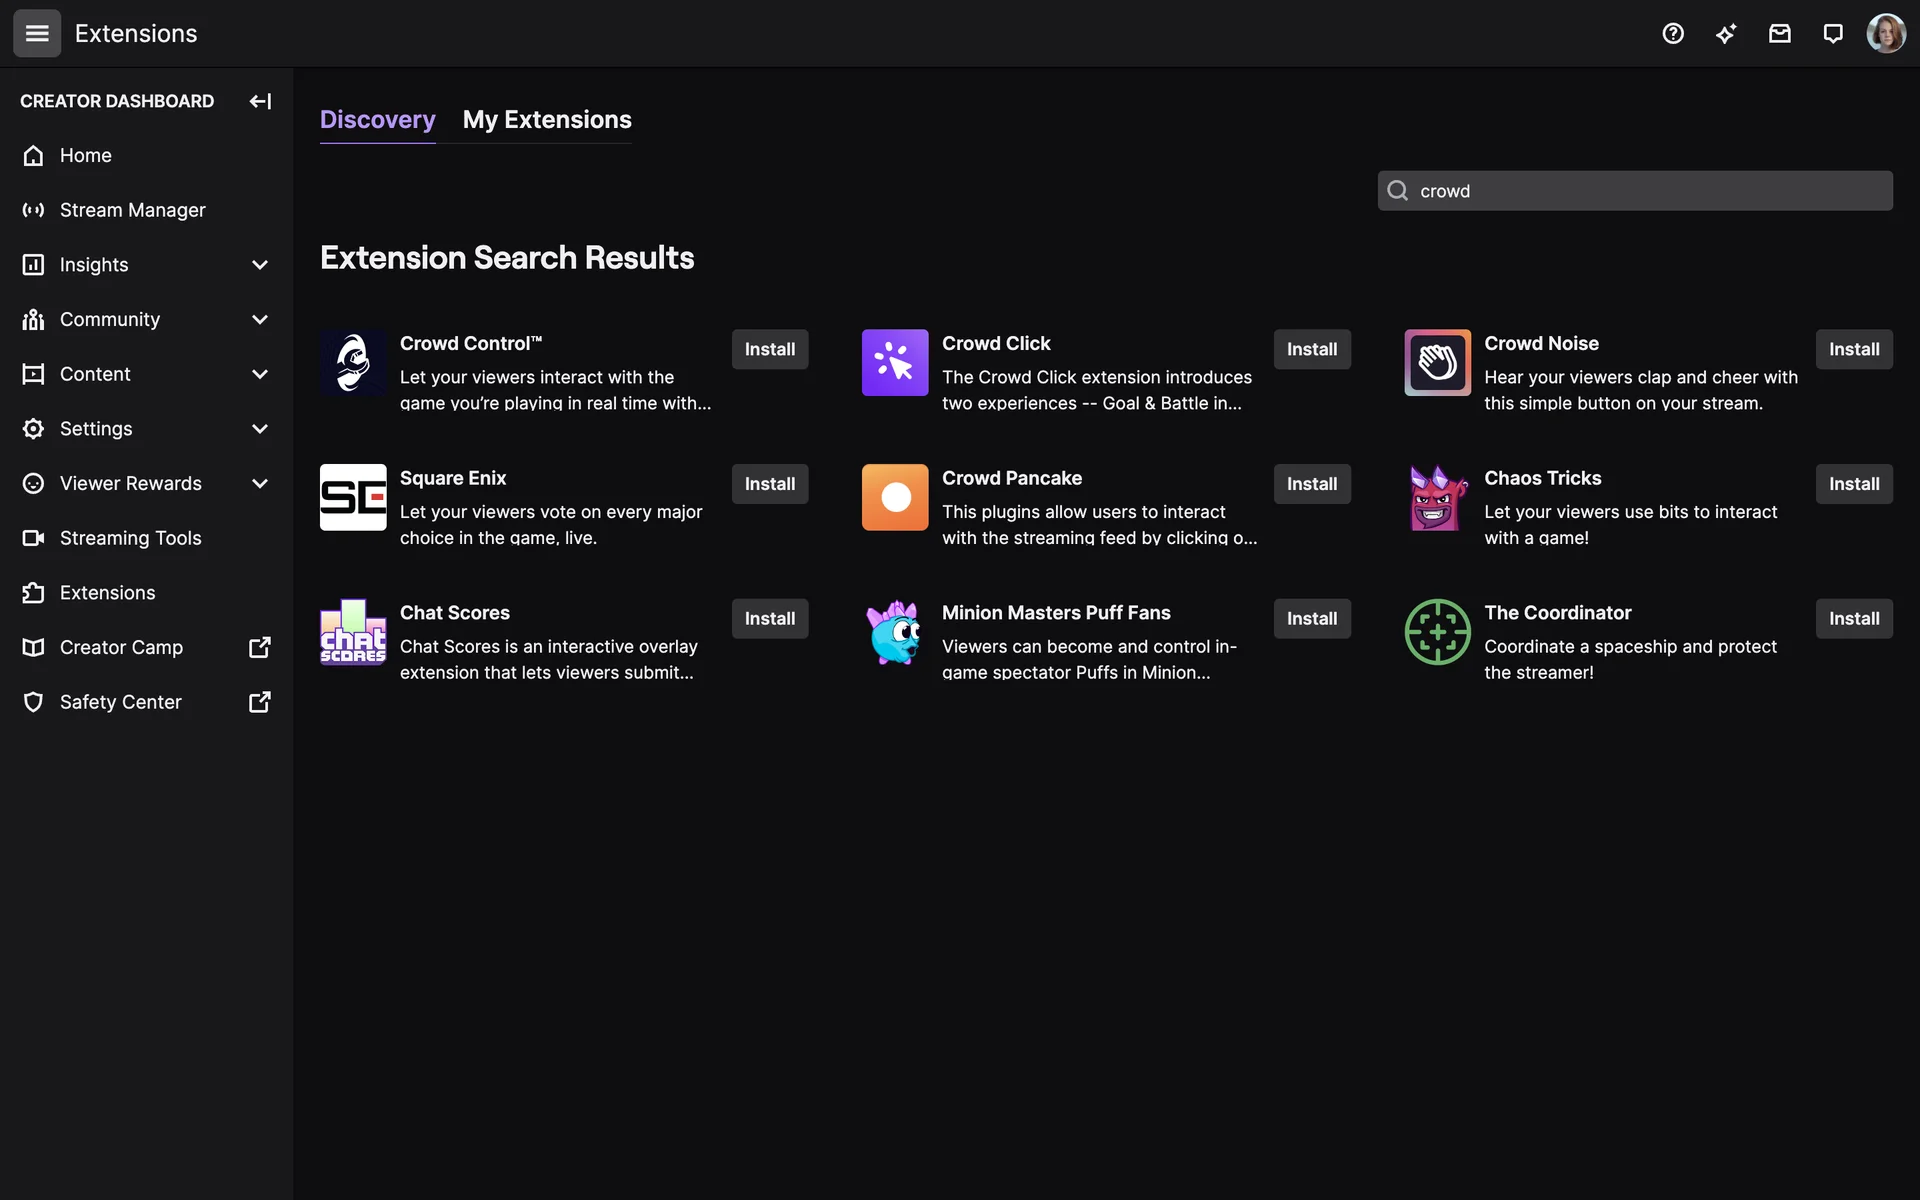The image size is (1920, 1200).
Task: Open Creator Camp external link icon
Action: click(259, 647)
